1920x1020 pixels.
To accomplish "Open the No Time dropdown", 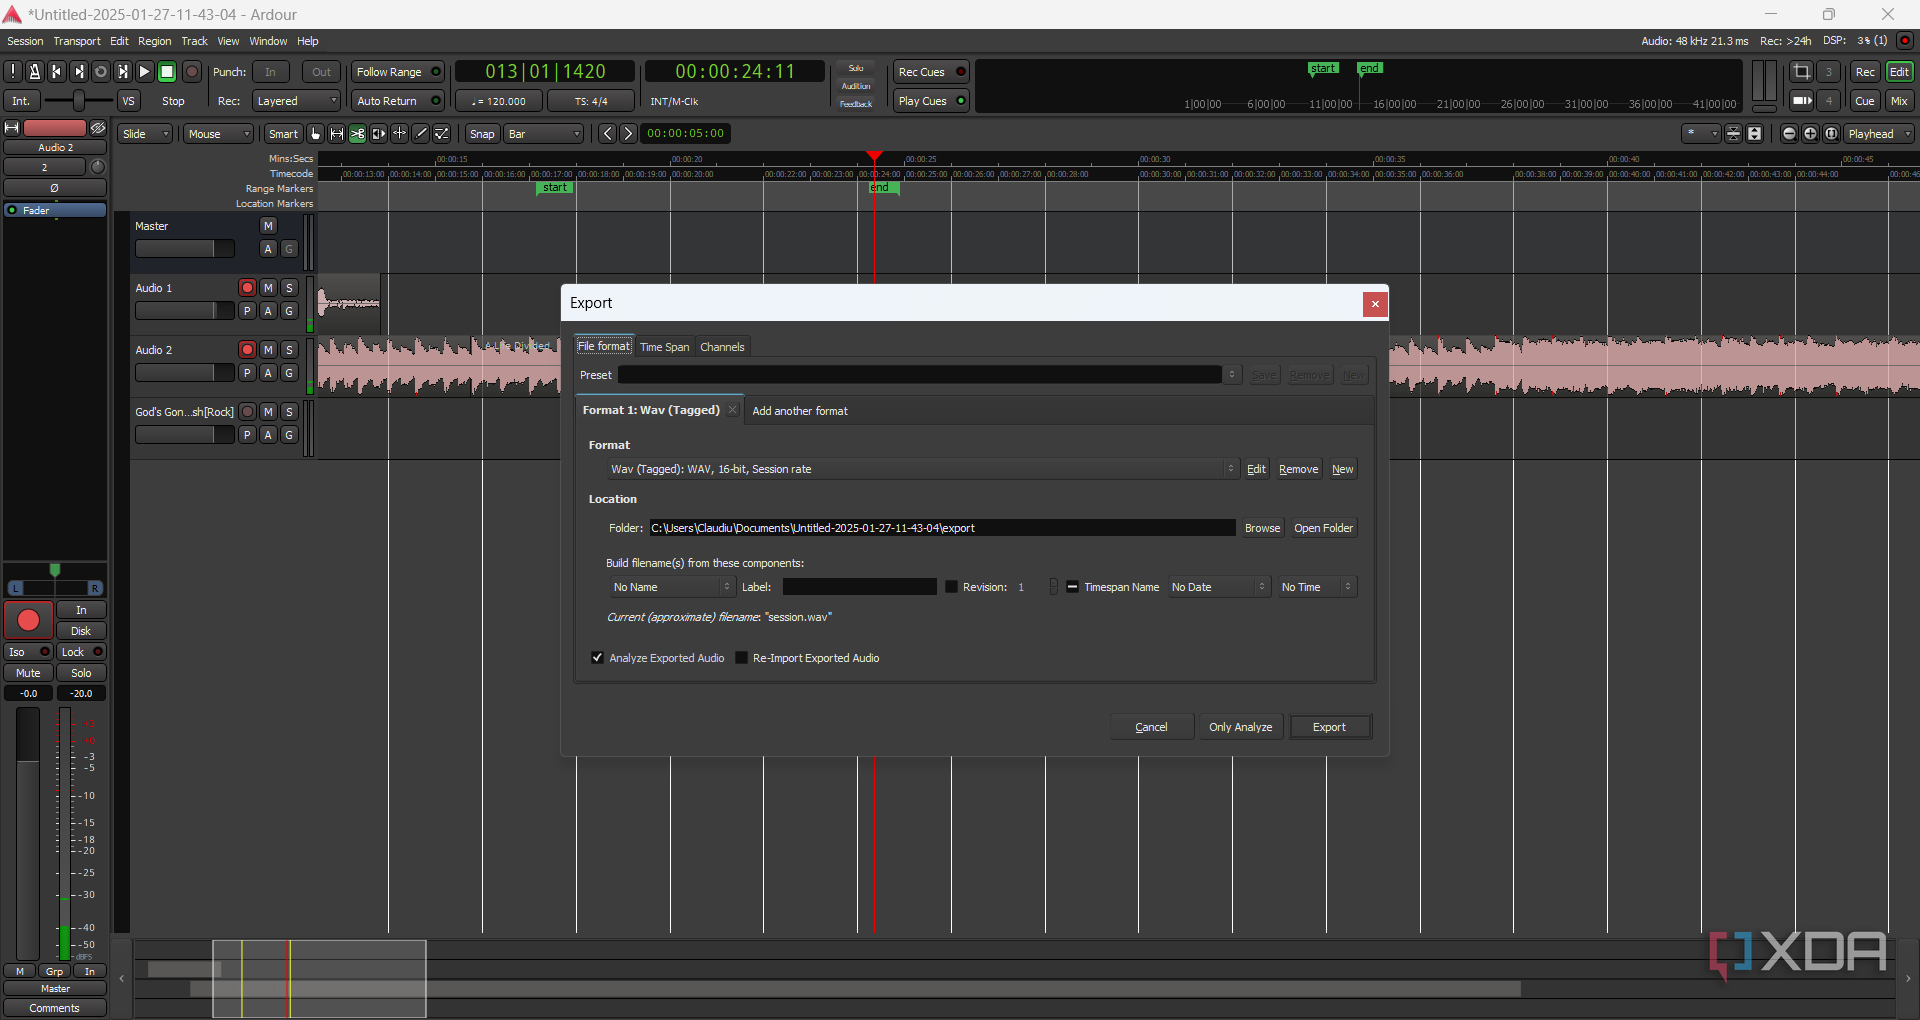I will (x=1315, y=587).
